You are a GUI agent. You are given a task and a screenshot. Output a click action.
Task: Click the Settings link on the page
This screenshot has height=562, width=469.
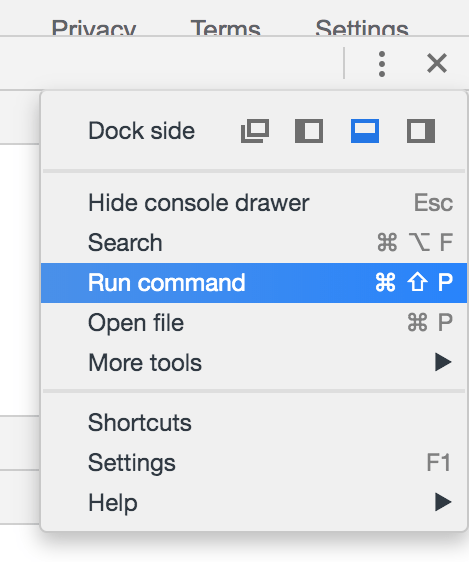coord(362,27)
